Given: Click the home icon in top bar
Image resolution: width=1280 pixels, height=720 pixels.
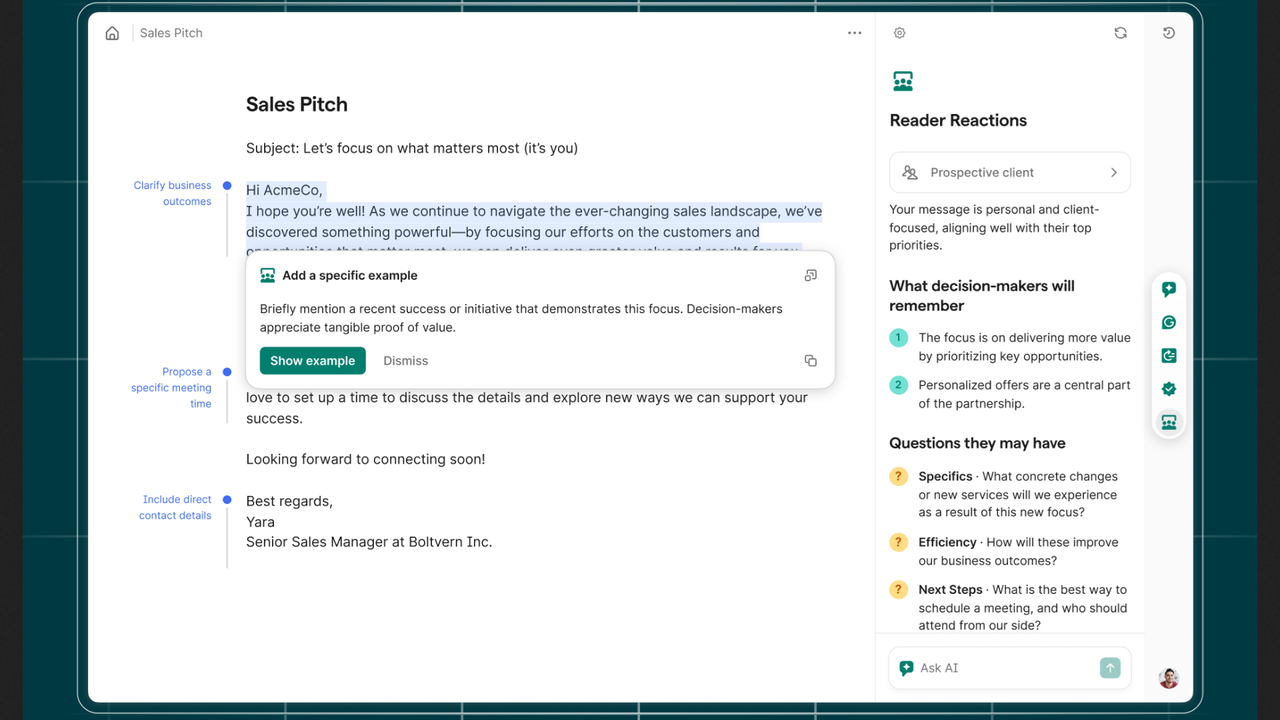Looking at the screenshot, I should click(112, 33).
